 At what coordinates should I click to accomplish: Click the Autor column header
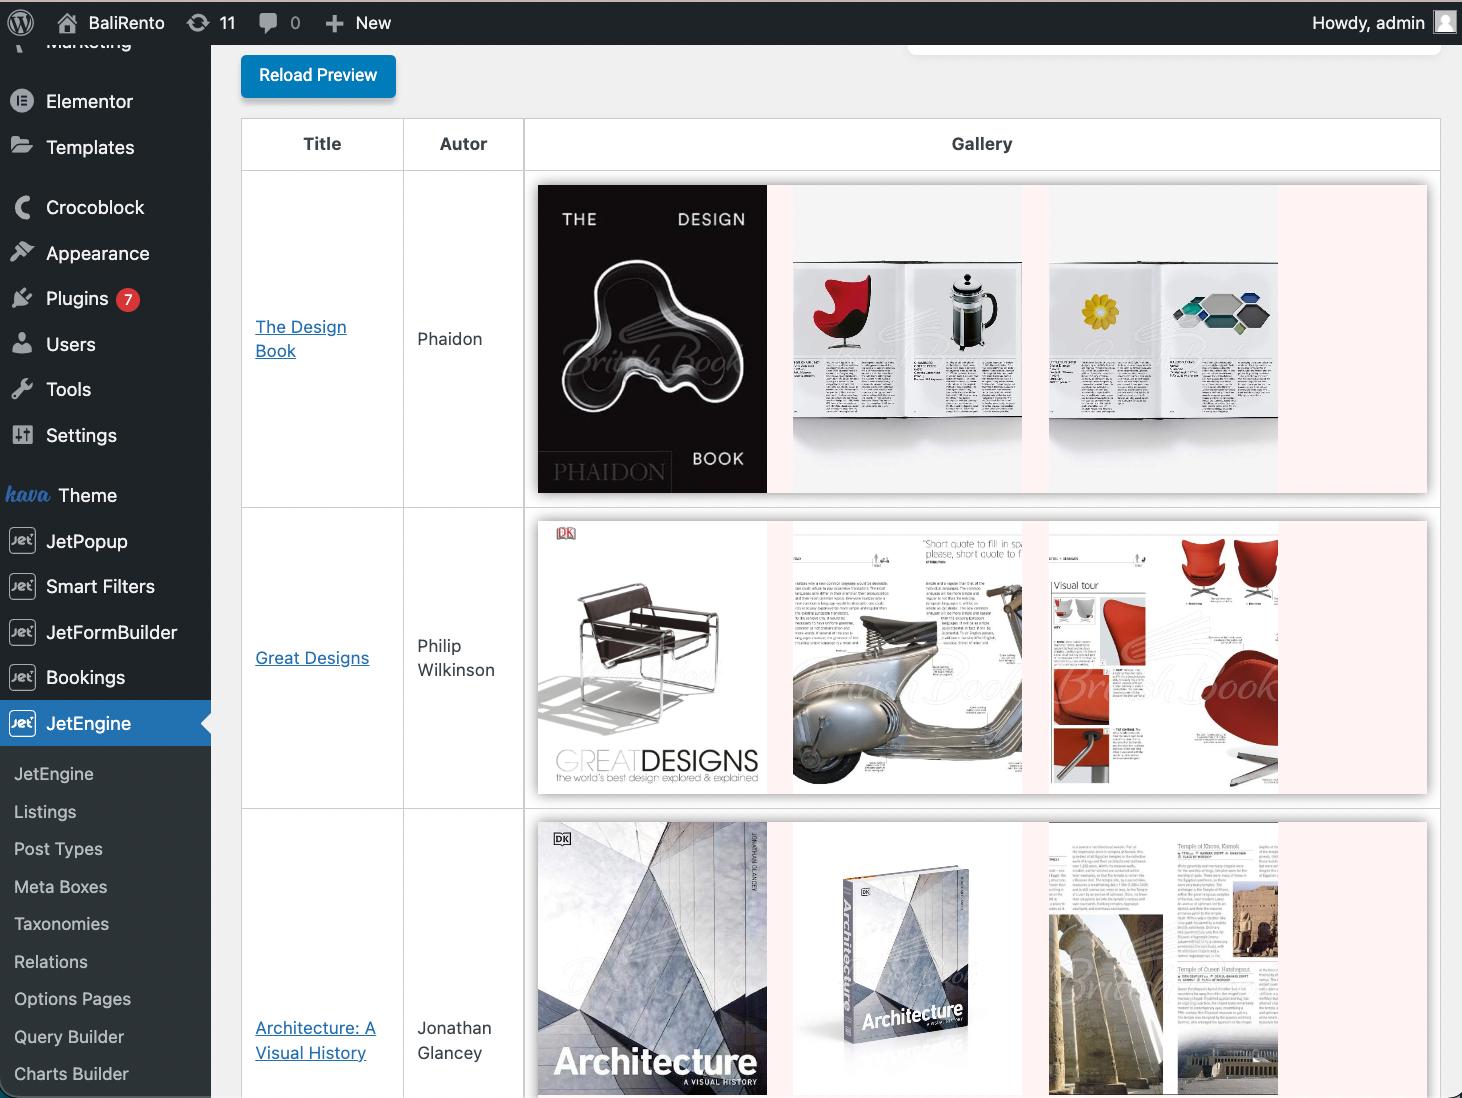[x=463, y=144]
